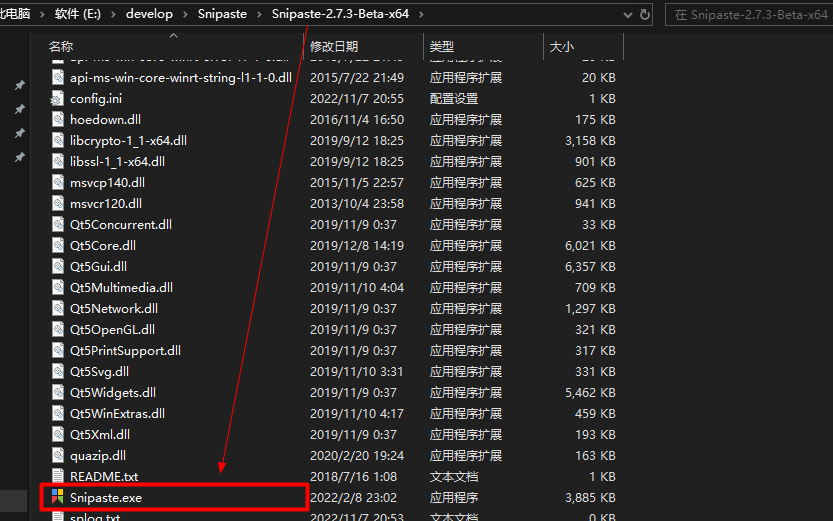
Task: Click the 3,885 KB size cell
Action: 590,498
